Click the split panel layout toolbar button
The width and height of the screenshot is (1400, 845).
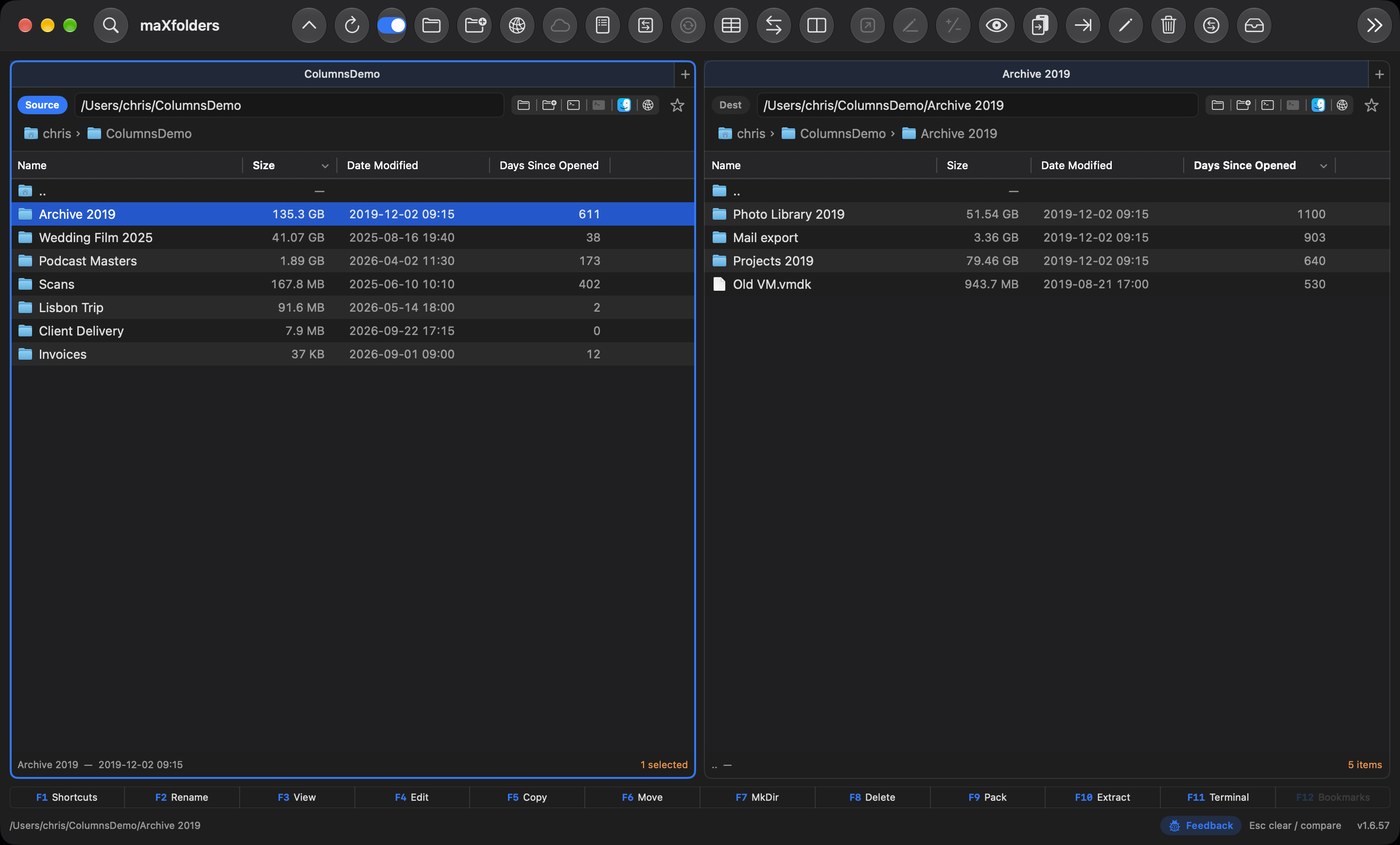point(816,25)
